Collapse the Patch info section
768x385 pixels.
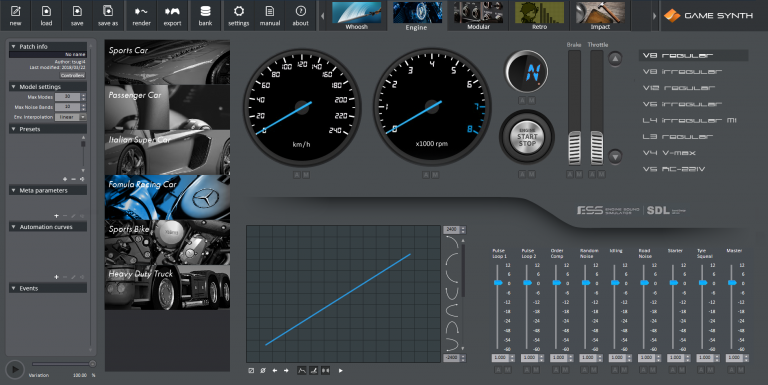pos(14,47)
